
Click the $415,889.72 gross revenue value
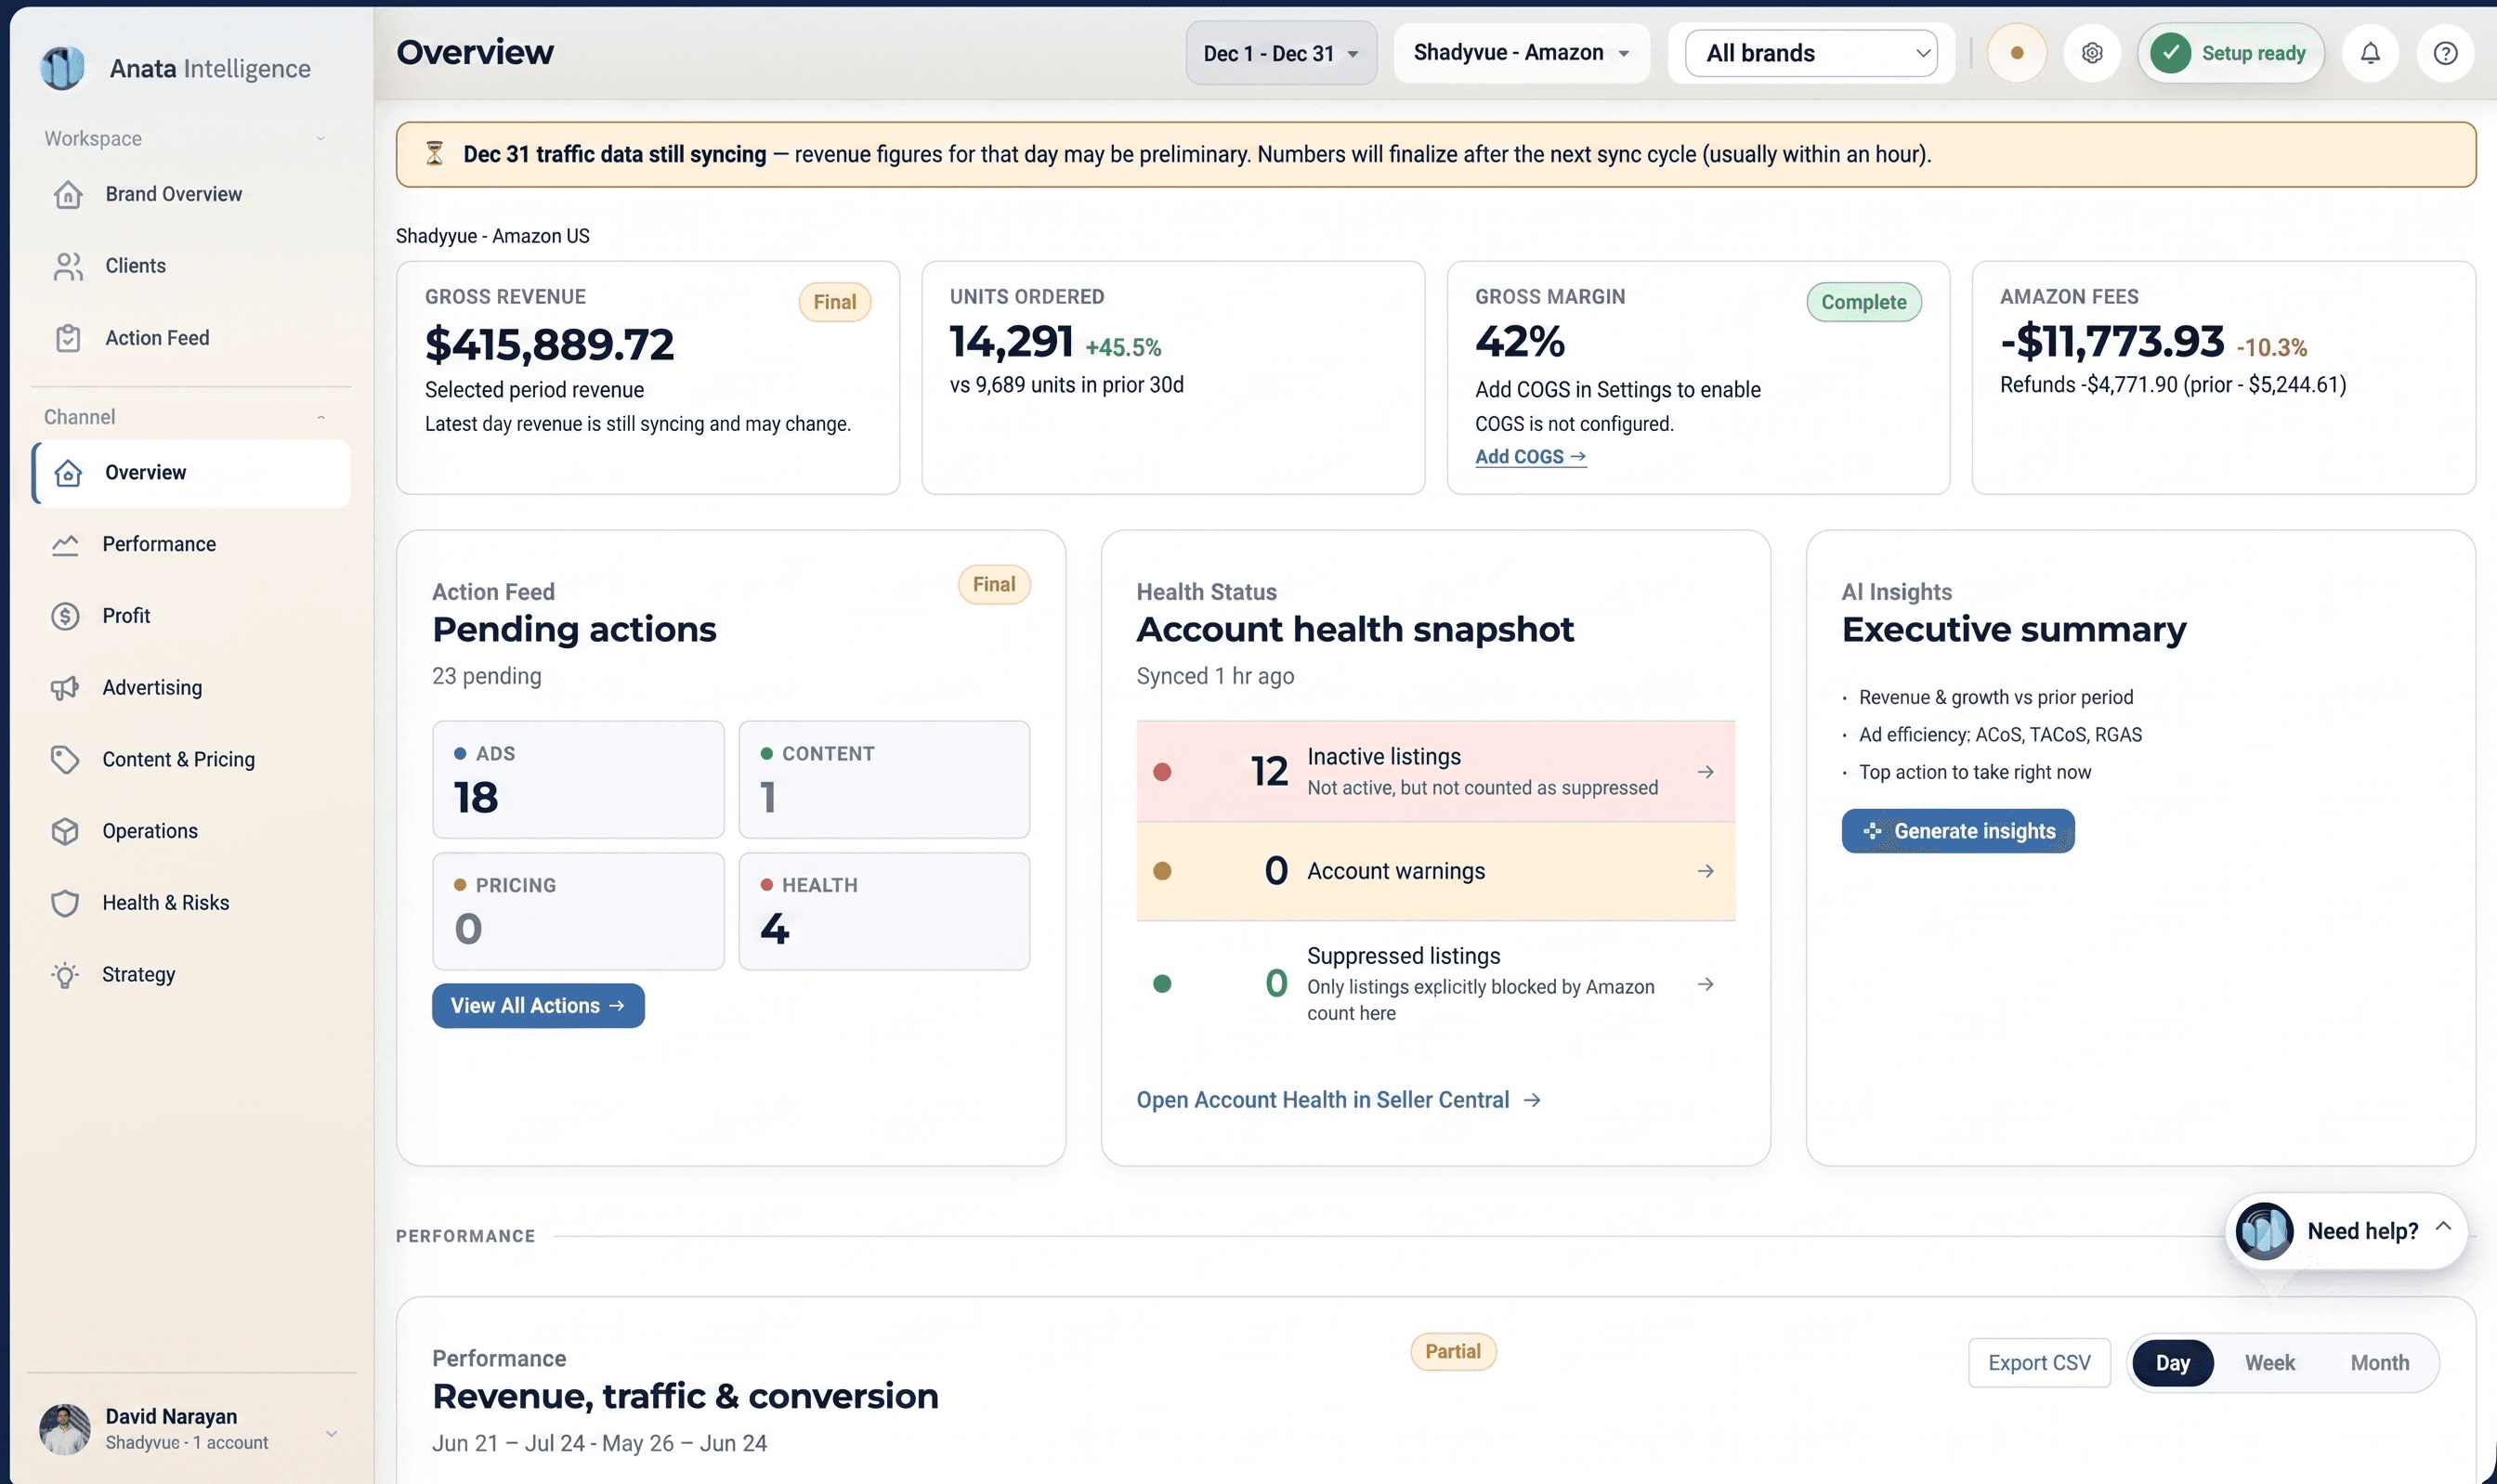click(x=549, y=345)
